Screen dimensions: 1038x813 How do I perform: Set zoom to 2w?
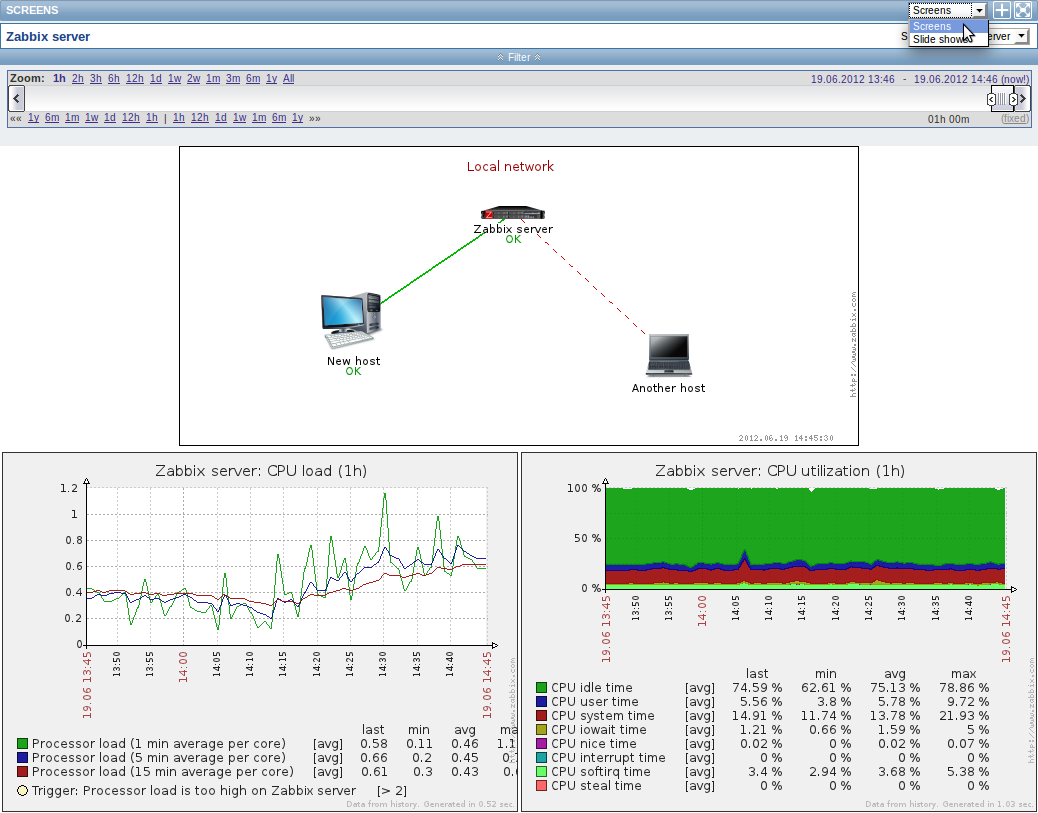coord(193,78)
